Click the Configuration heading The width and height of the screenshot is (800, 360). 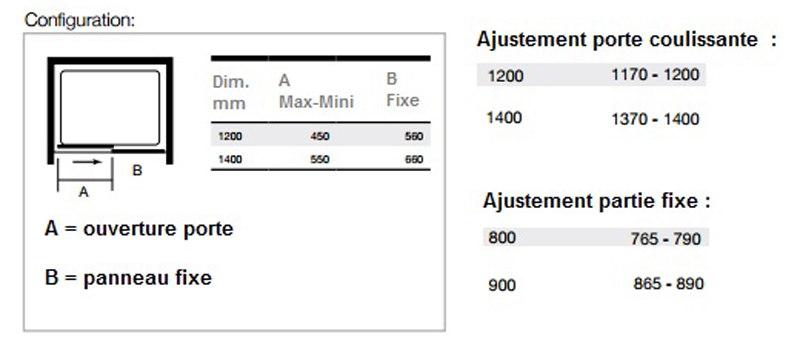[80, 20]
